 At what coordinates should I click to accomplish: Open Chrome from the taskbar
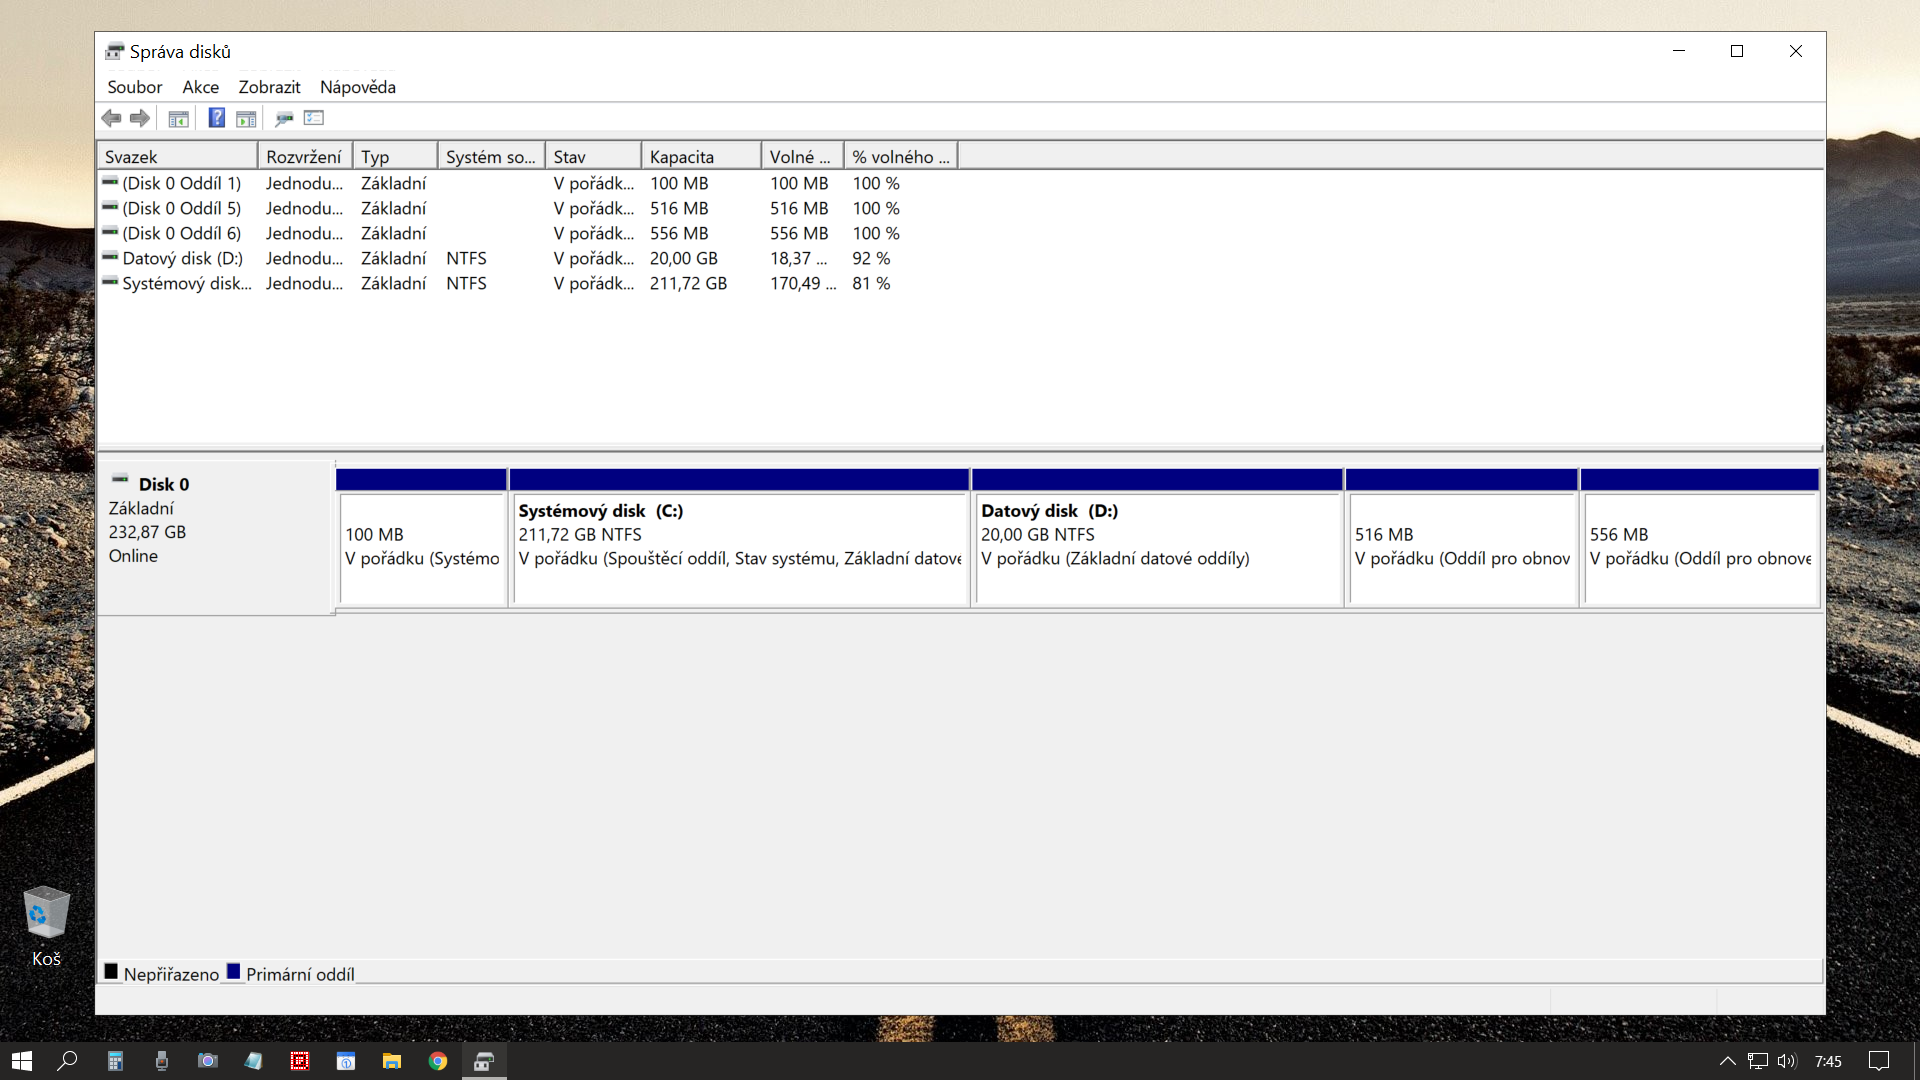(x=438, y=1061)
